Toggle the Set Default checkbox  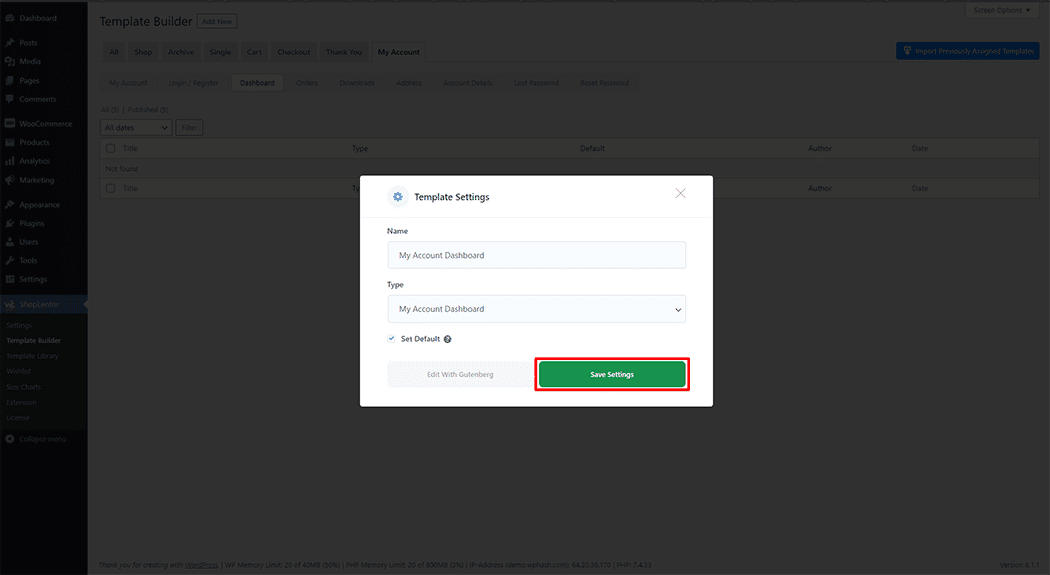(x=392, y=339)
